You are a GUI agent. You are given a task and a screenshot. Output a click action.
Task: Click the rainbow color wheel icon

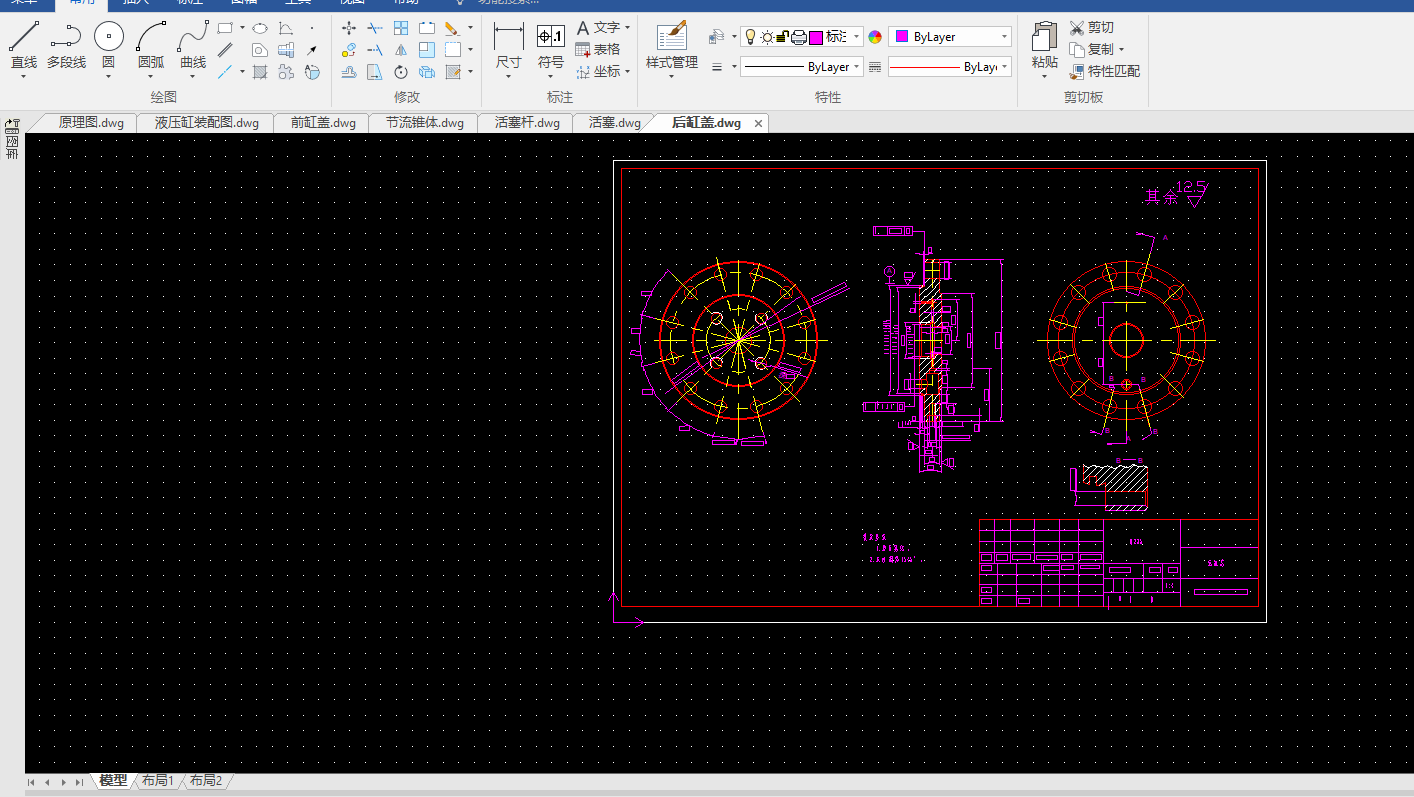coord(875,37)
